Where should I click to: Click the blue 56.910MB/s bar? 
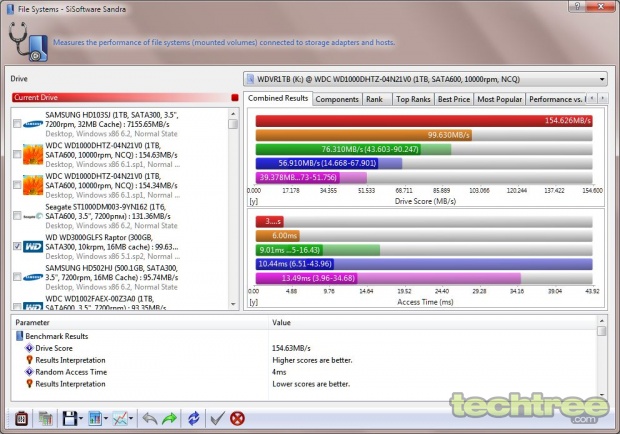[x=317, y=163]
